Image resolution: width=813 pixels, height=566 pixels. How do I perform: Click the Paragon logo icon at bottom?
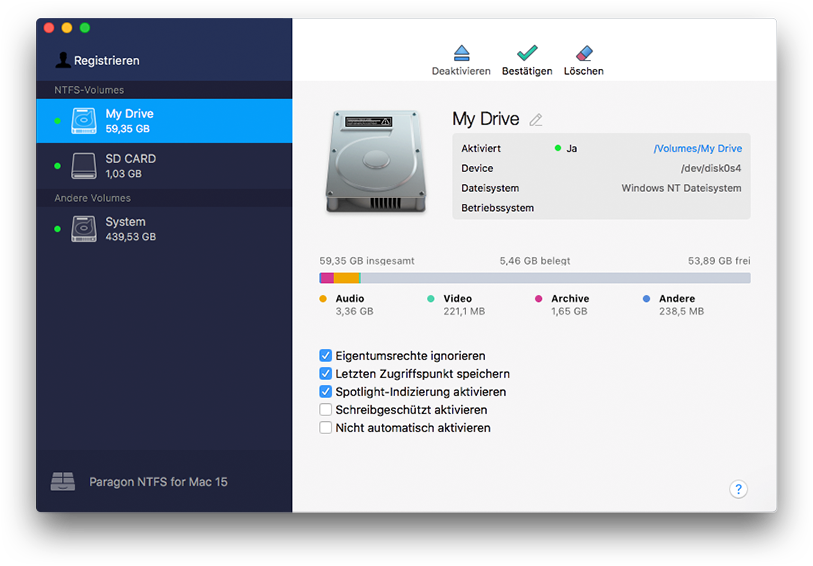[x=63, y=482]
